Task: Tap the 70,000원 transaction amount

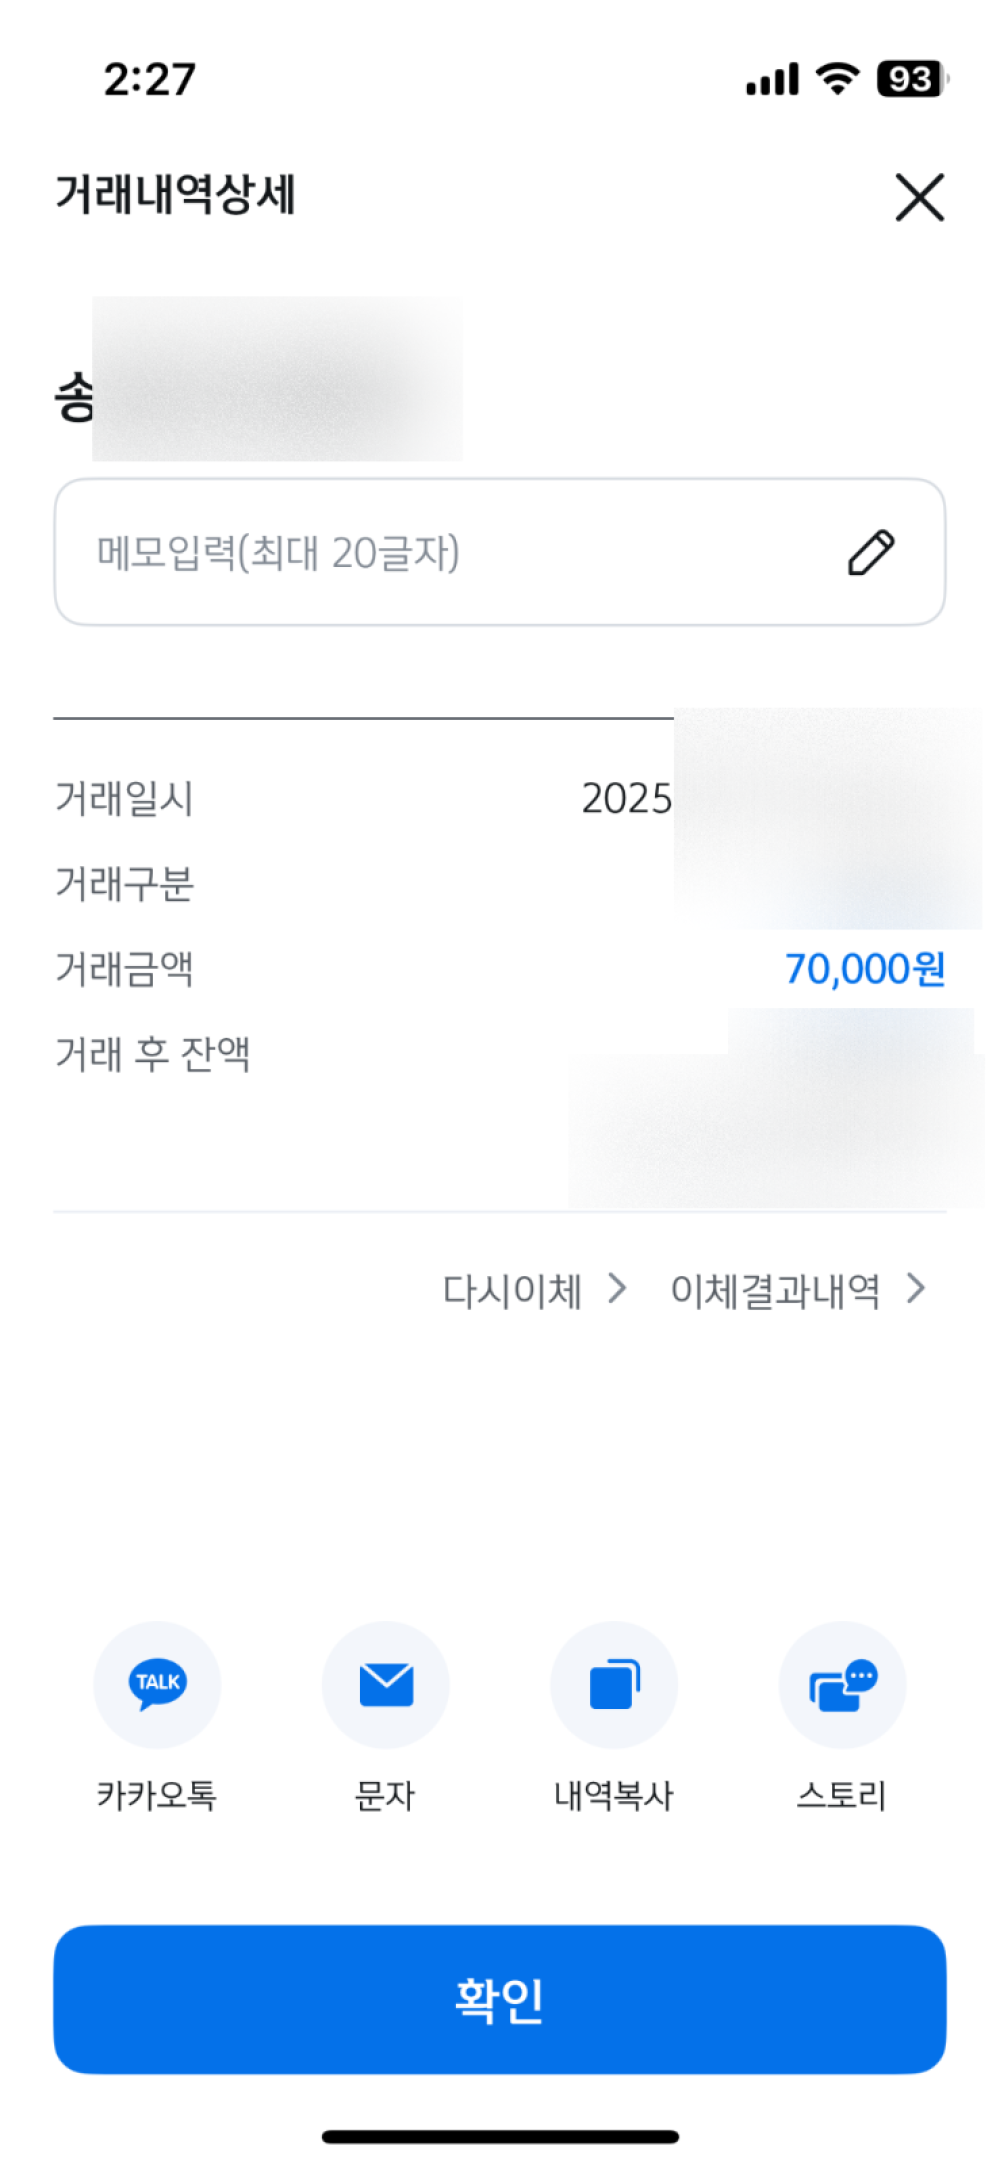Action: (x=864, y=968)
